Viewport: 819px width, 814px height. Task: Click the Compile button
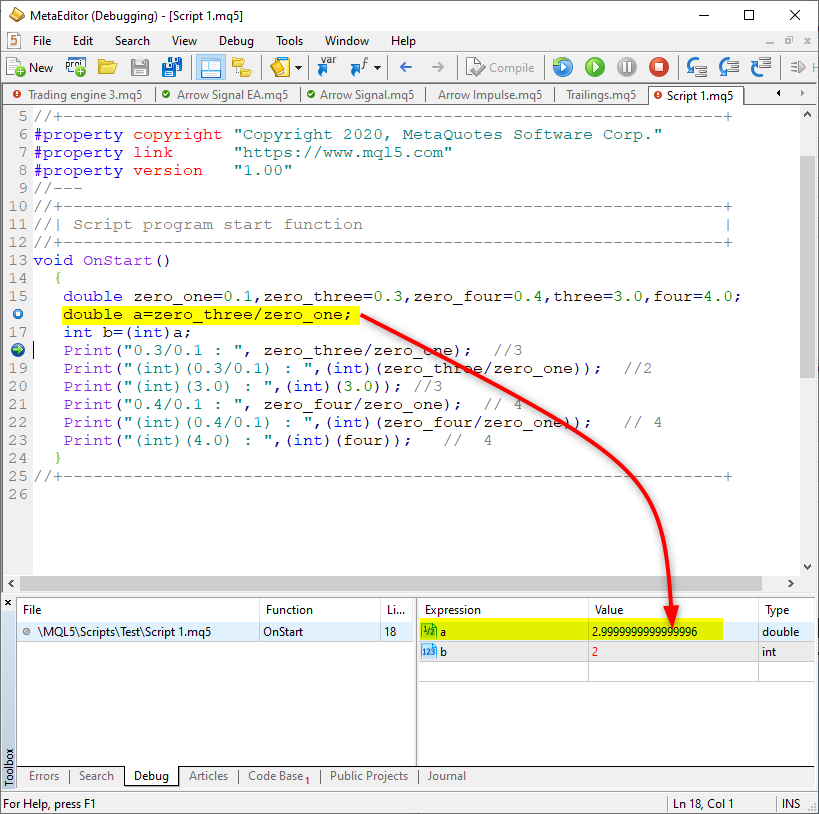pos(500,67)
